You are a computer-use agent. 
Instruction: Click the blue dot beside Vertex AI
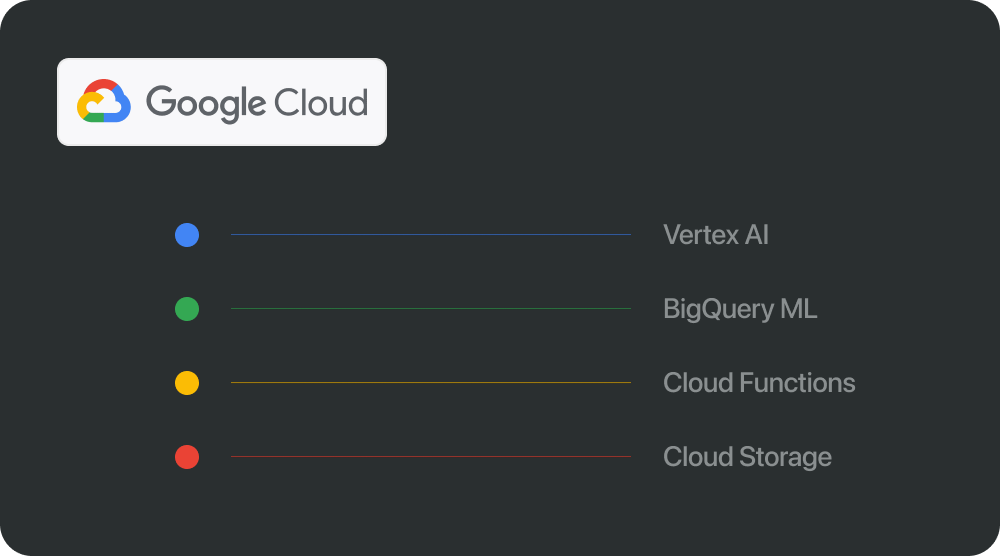(187, 235)
